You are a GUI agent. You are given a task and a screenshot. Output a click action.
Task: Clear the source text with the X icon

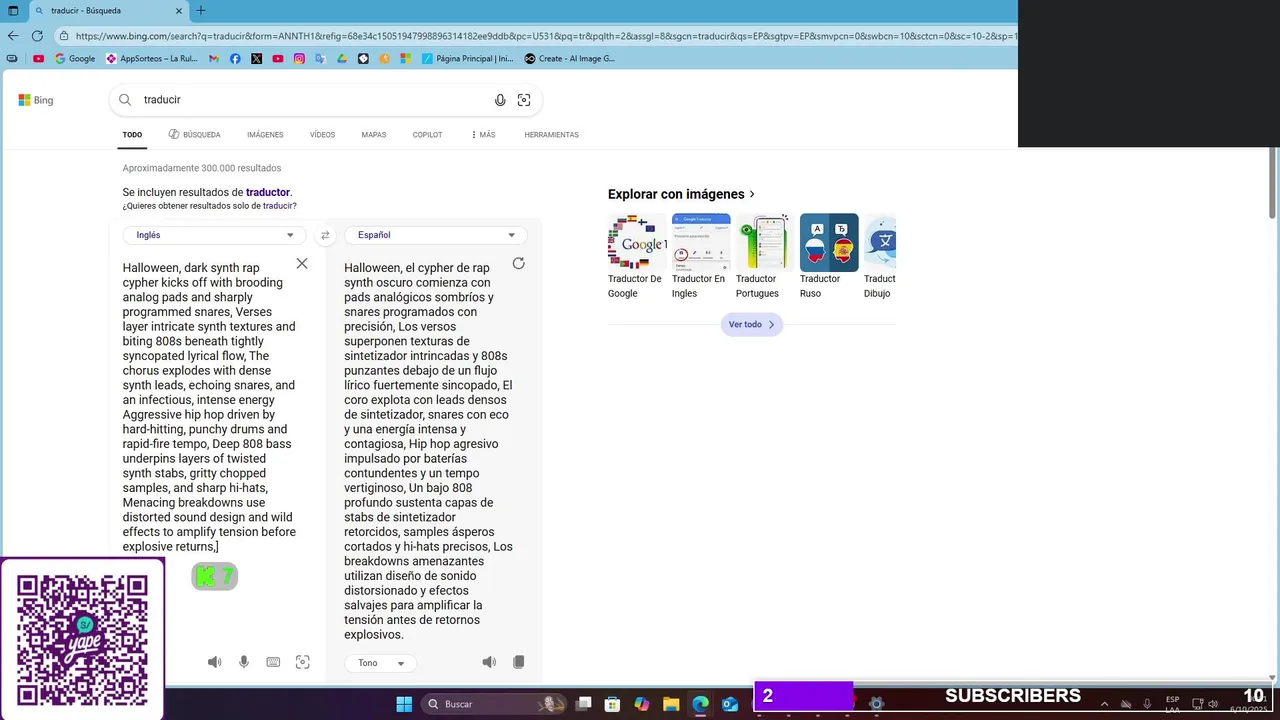coord(302,263)
